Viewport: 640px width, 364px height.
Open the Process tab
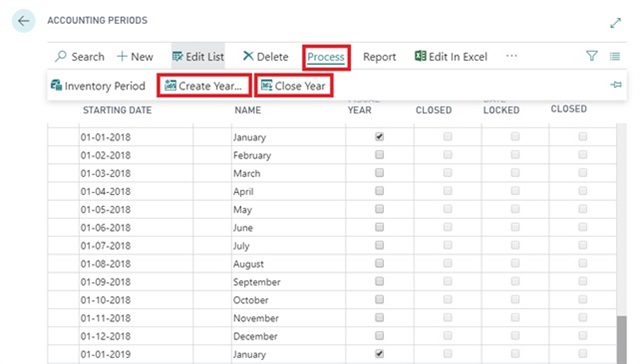326,57
